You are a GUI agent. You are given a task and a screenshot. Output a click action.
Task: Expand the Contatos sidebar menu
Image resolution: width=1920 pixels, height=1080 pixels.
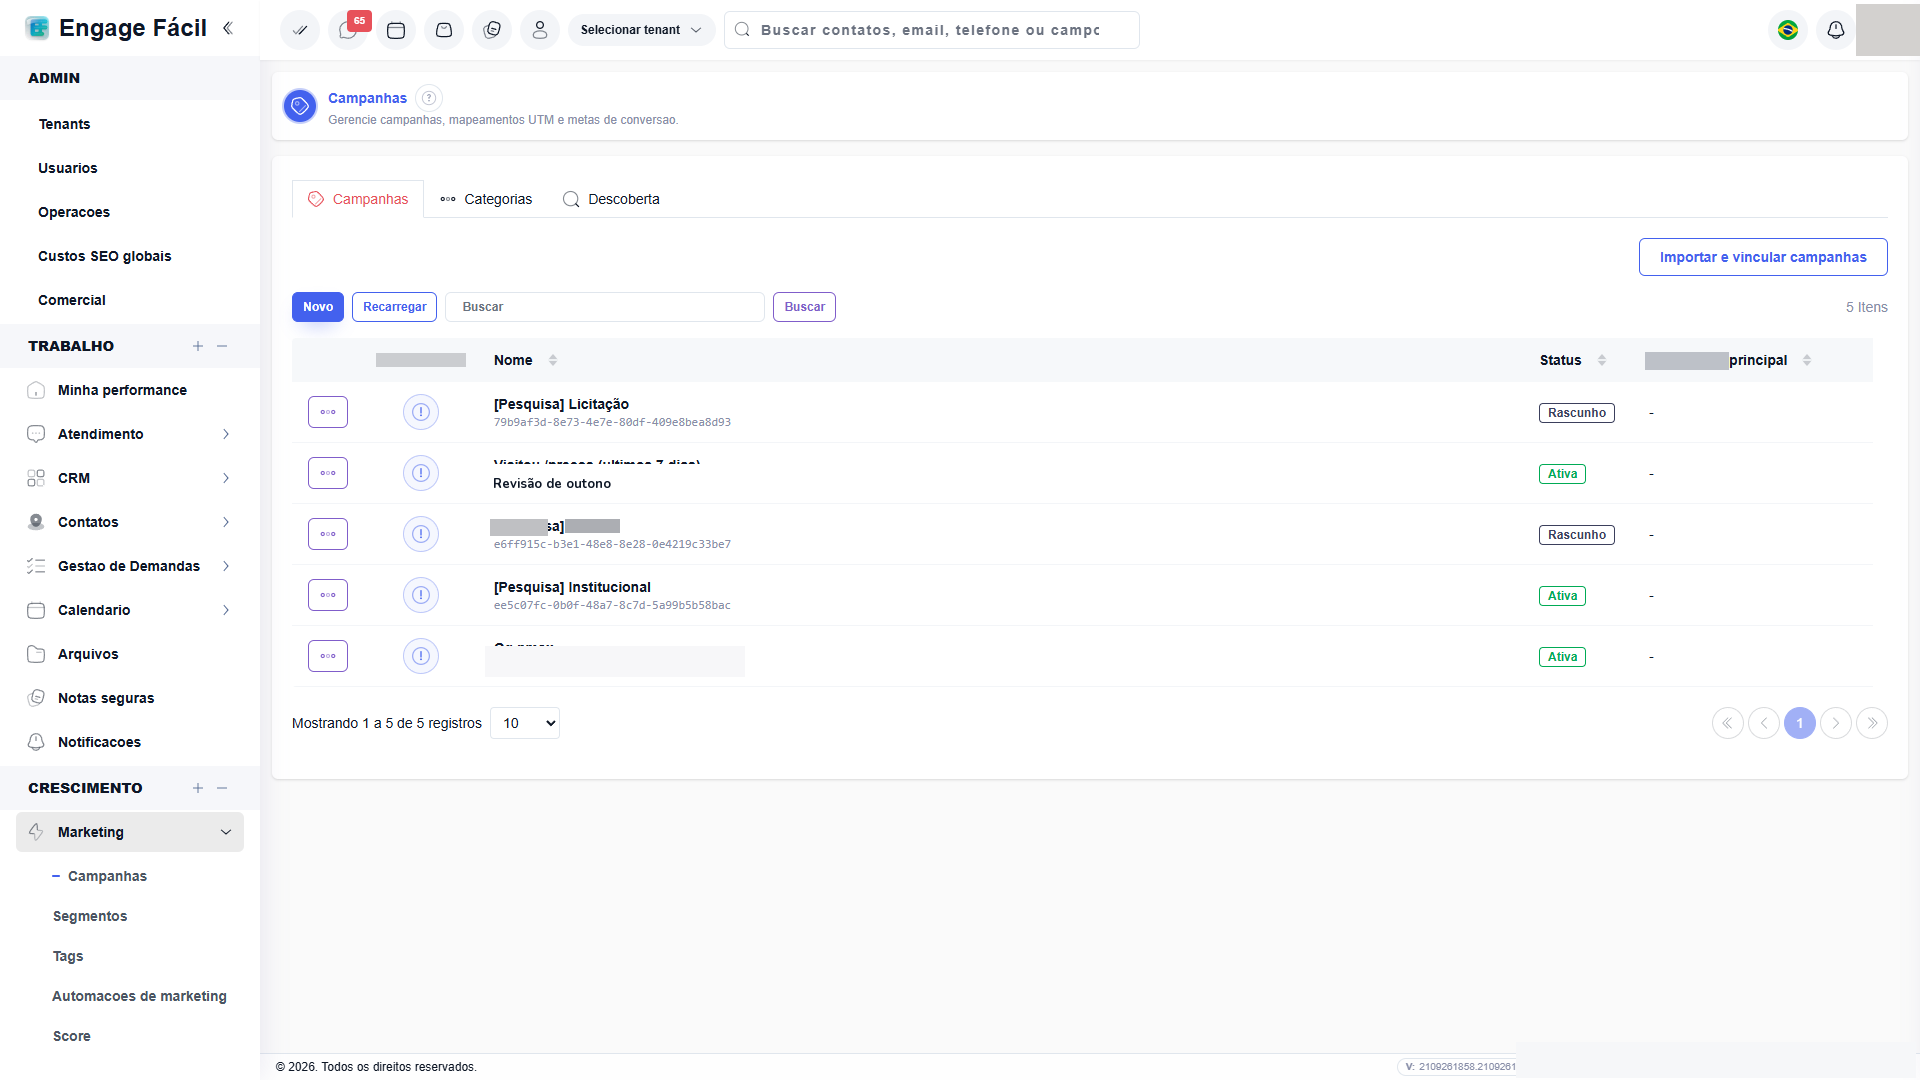tap(130, 522)
